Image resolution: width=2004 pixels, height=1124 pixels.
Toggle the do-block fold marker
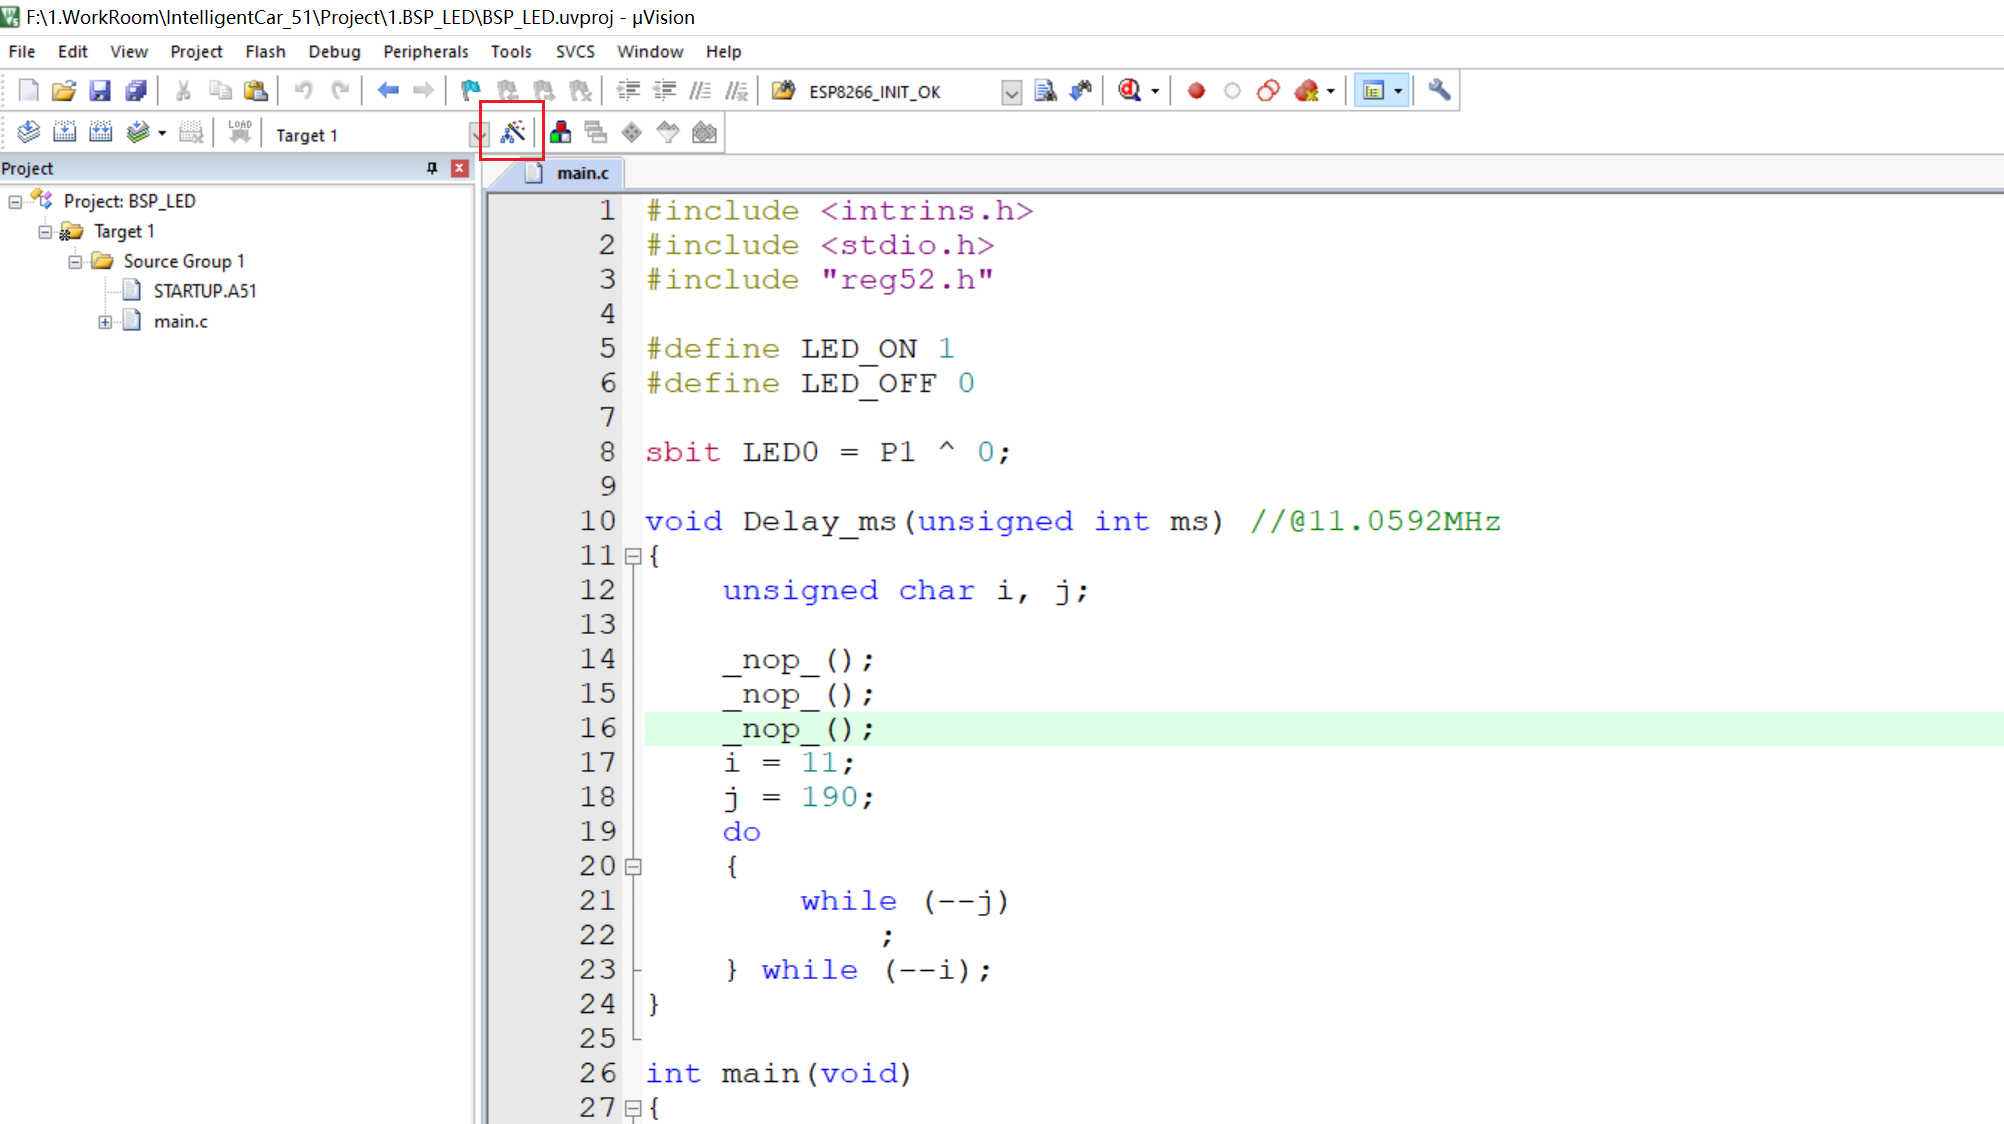pos(633,867)
